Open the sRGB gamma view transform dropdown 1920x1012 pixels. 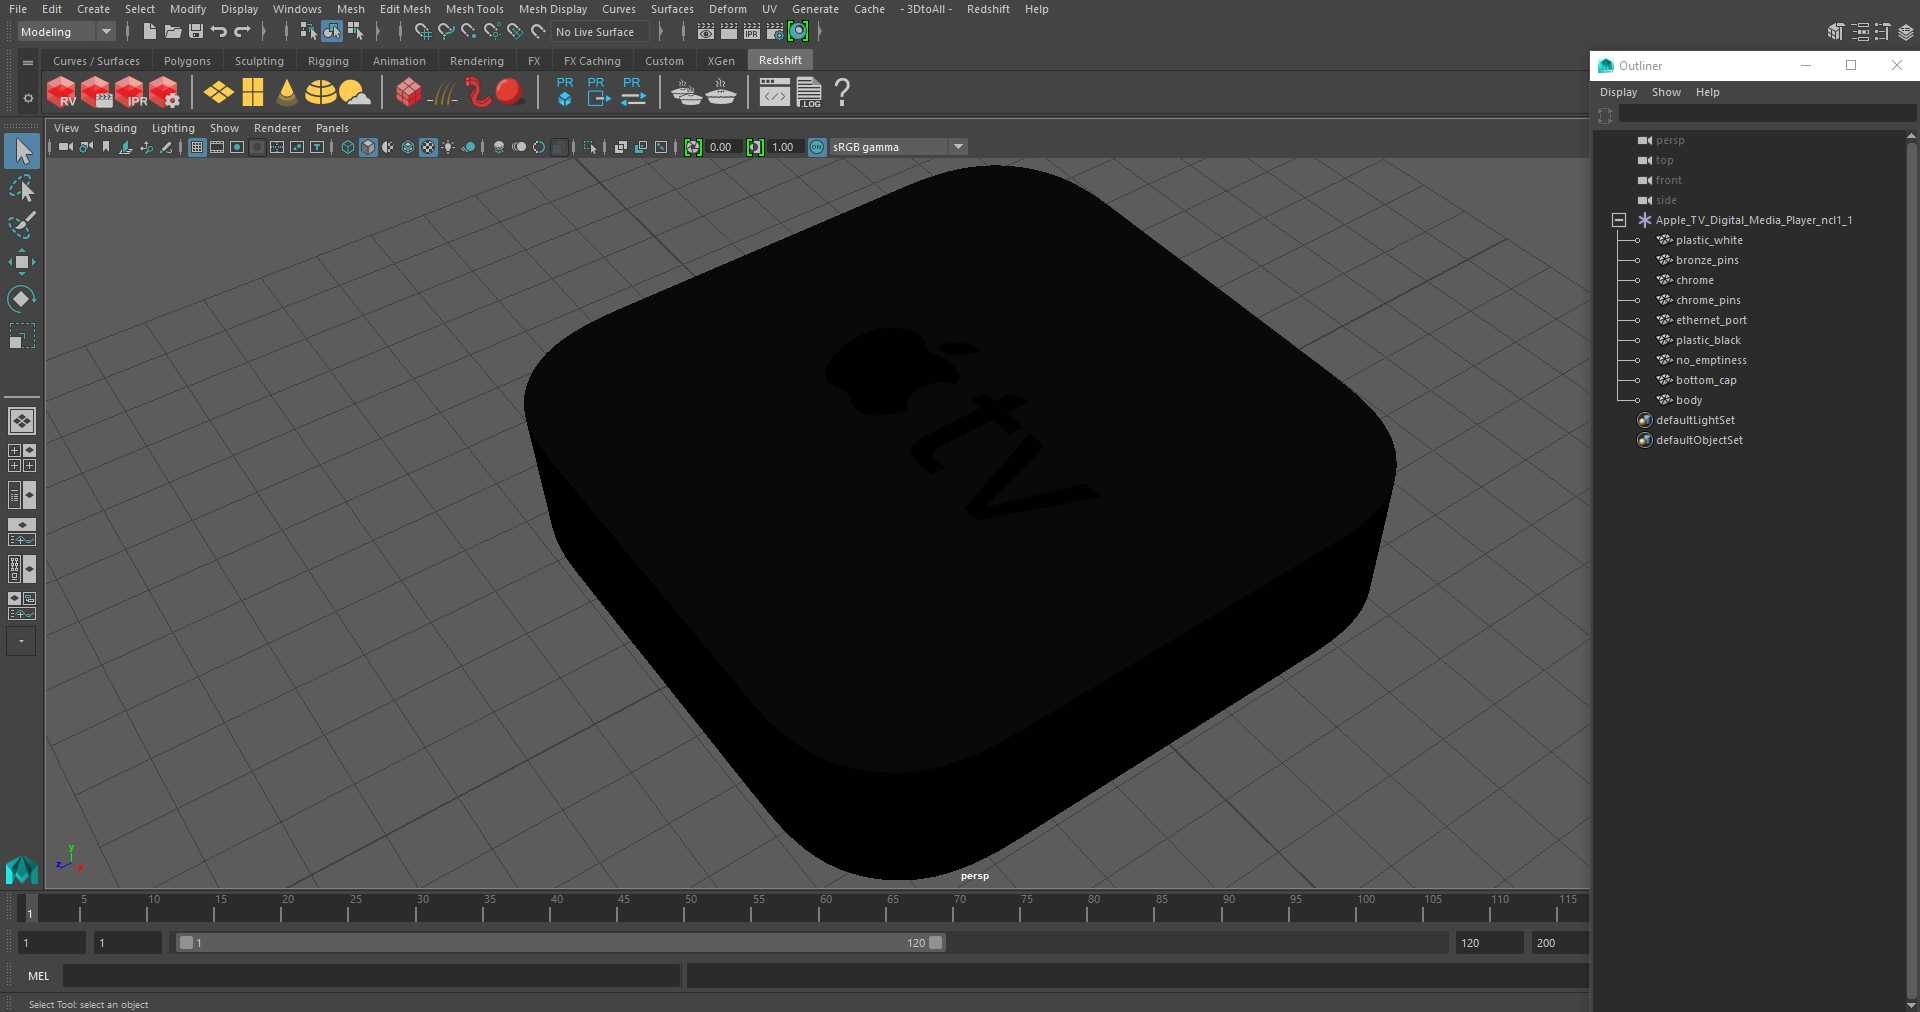(x=898, y=147)
